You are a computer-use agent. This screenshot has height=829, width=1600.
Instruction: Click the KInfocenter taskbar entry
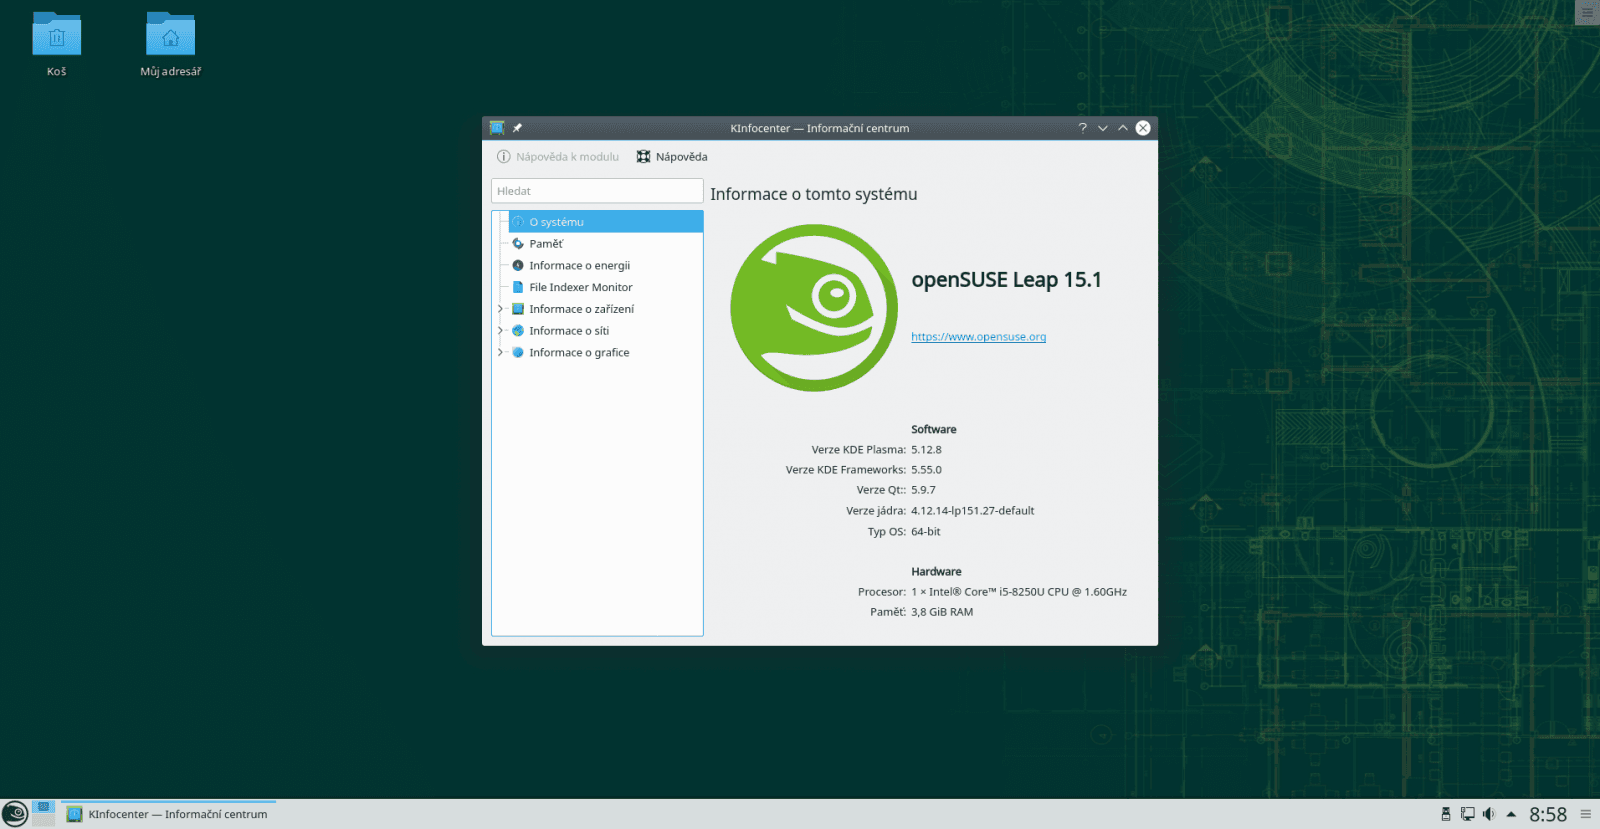pyautogui.click(x=168, y=814)
